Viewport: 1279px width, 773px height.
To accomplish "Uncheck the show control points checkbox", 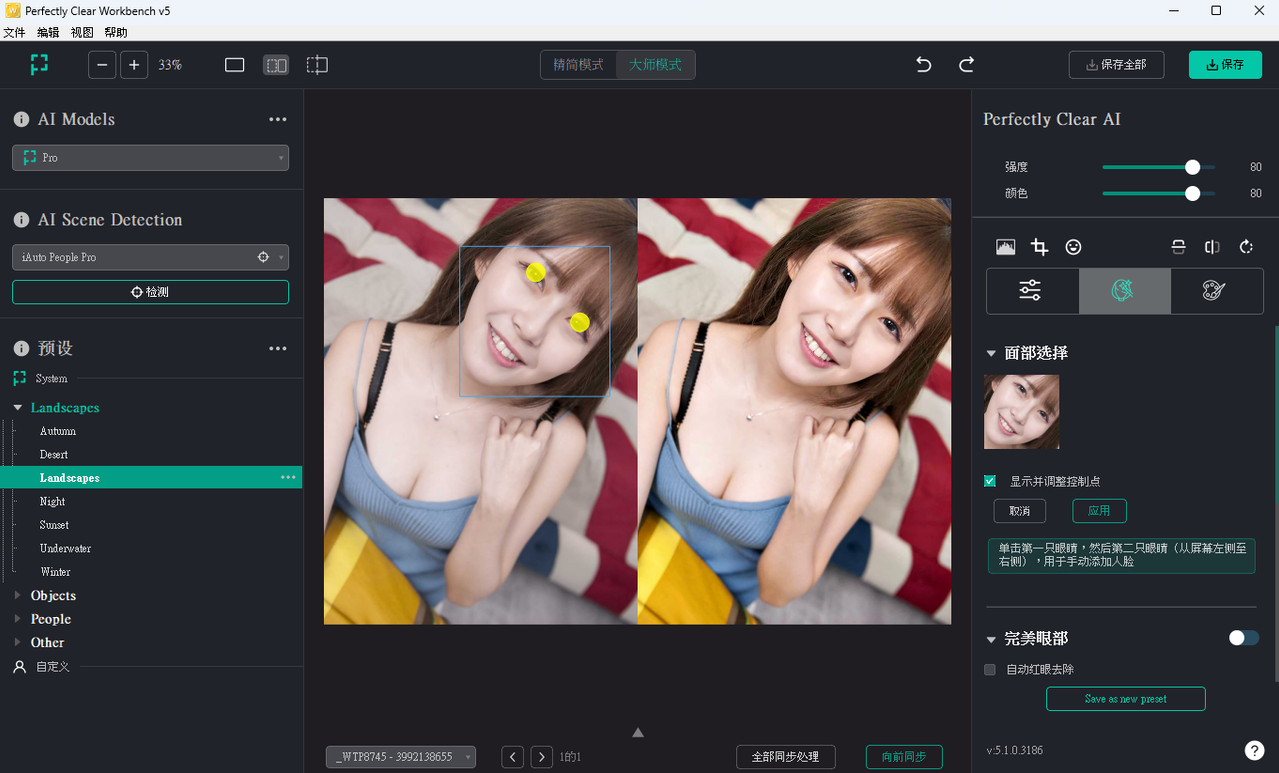I will point(990,481).
